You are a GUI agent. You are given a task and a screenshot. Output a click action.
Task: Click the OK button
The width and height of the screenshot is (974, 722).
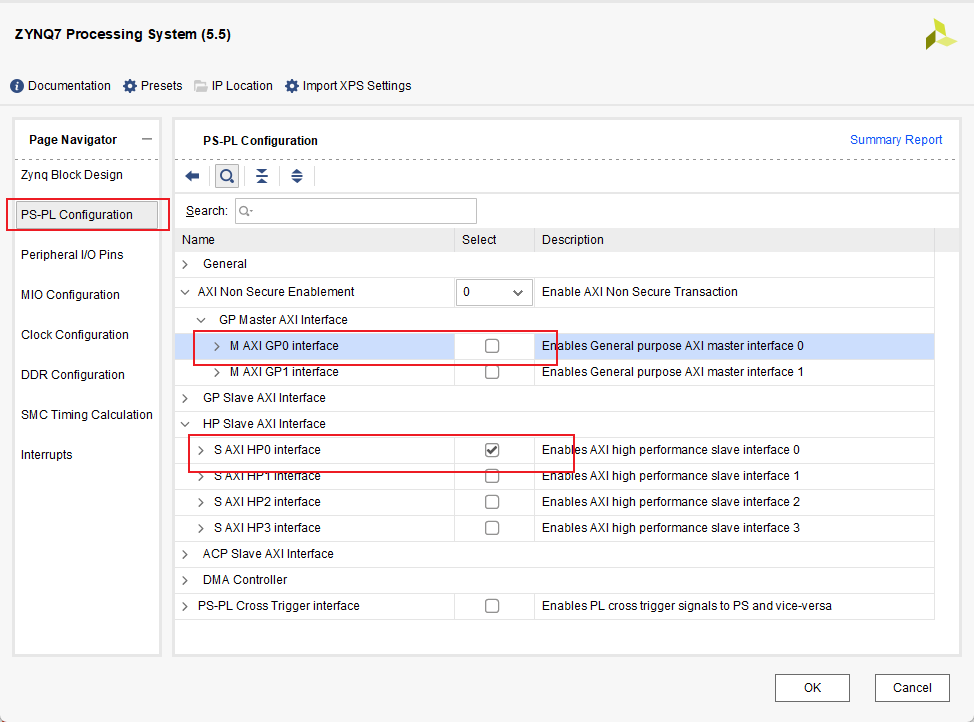pyautogui.click(x=812, y=688)
